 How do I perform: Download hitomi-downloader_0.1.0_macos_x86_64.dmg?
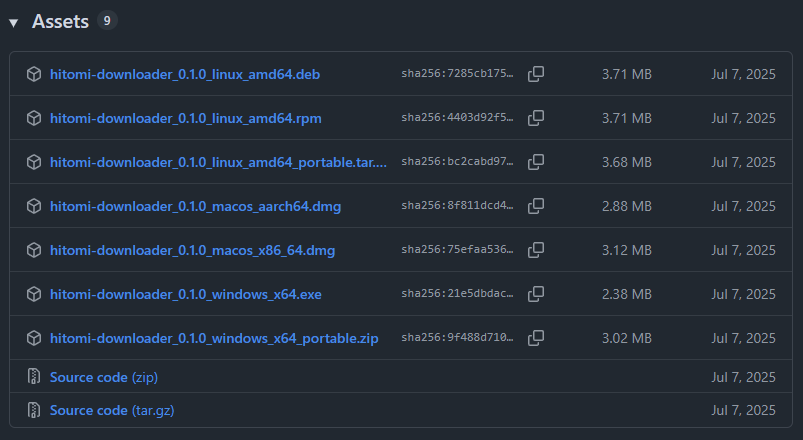pyautogui.click(x=192, y=250)
